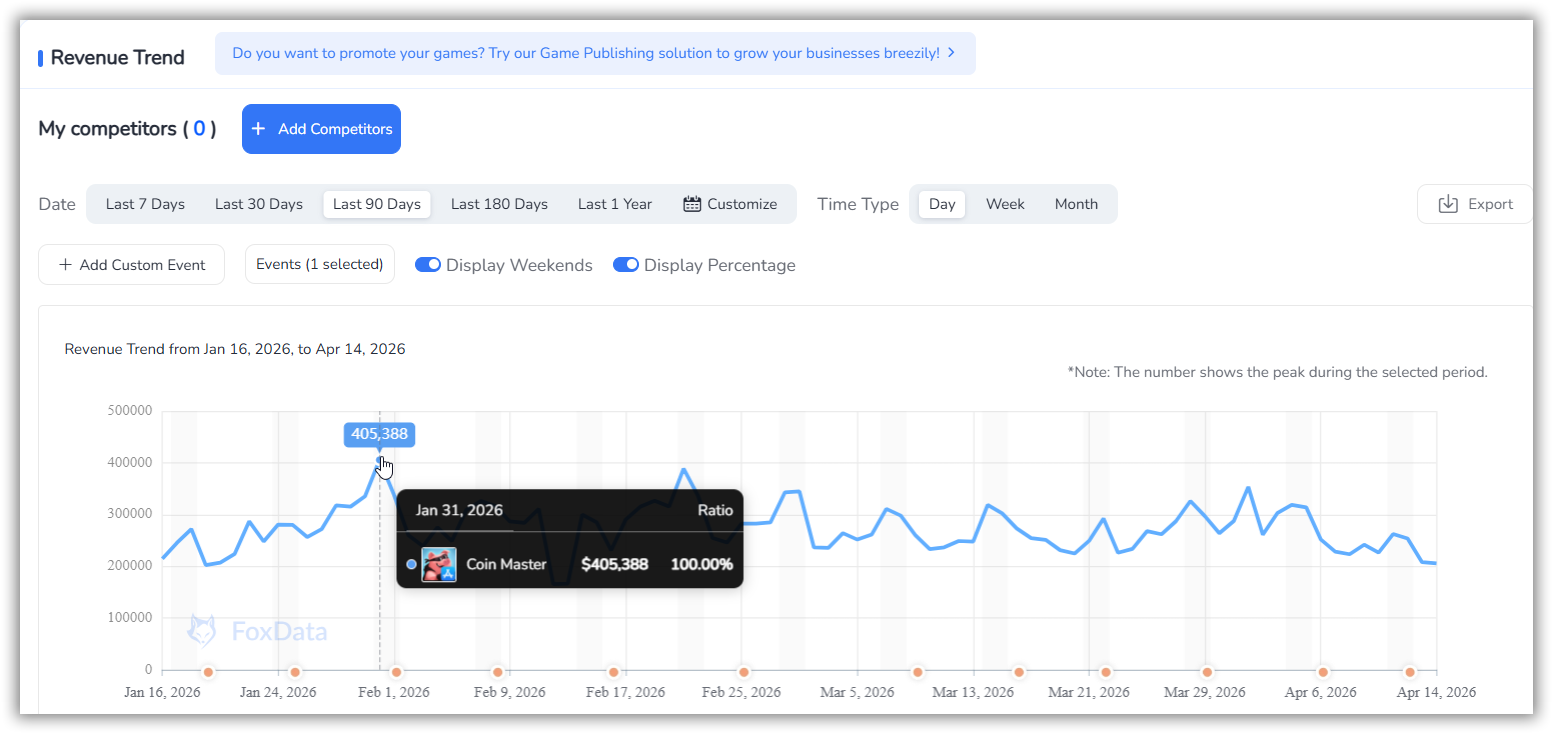Click the Export download icon
This screenshot has width=1553, height=734.
click(x=1448, y=203)
